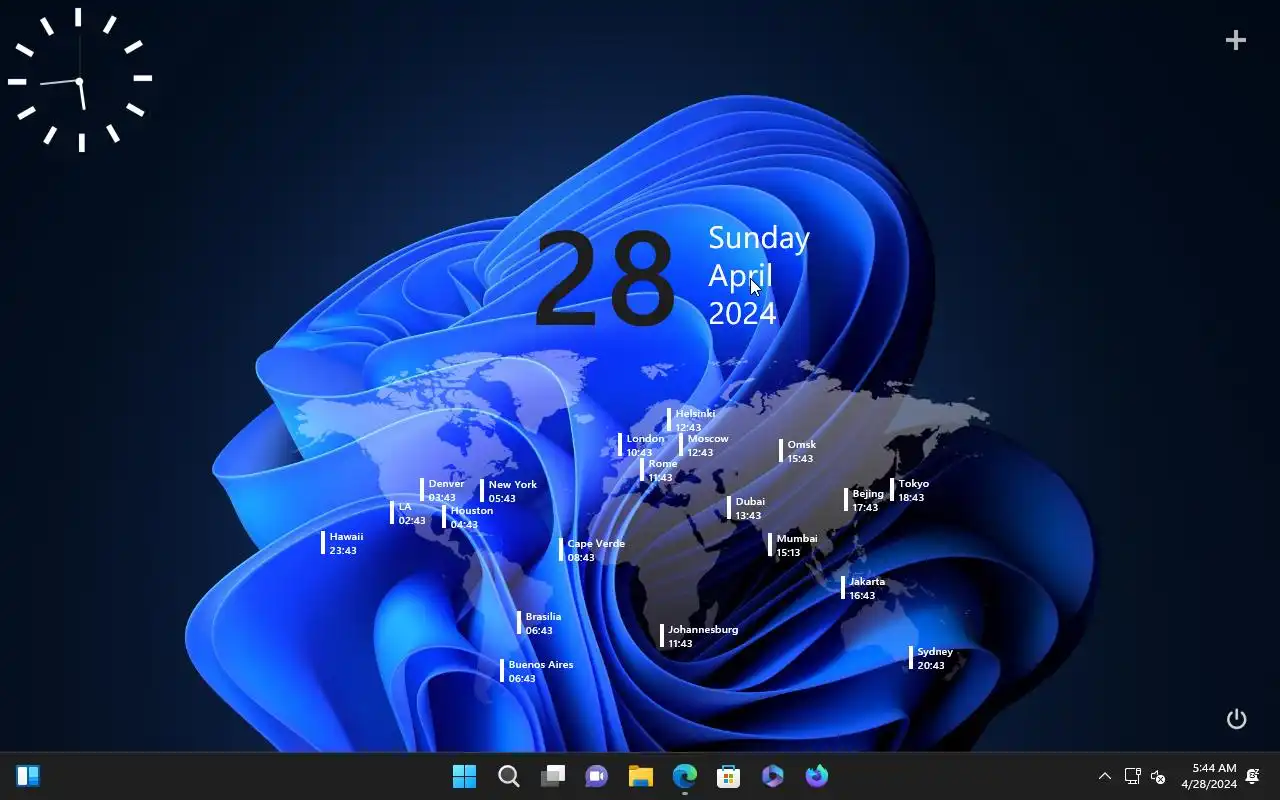Open the Clipchamp icon in the taskbar
Viewport: 1280px width, 800px height.
(x=773, y=776)
